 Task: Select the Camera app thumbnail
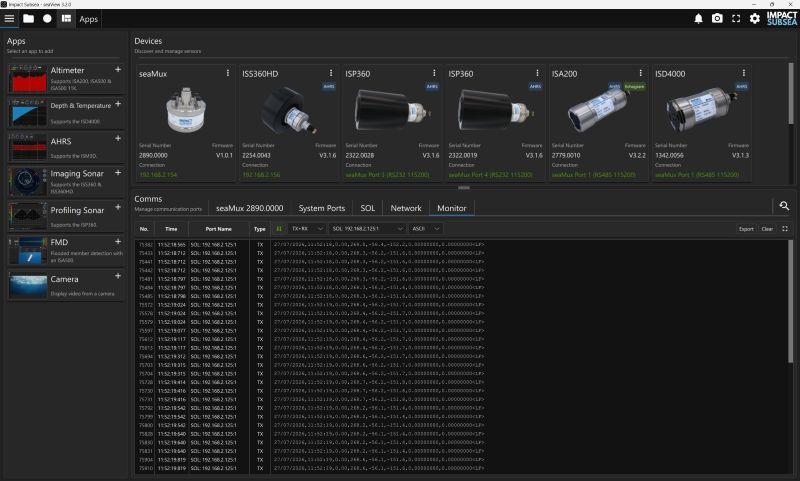(28, 286)
